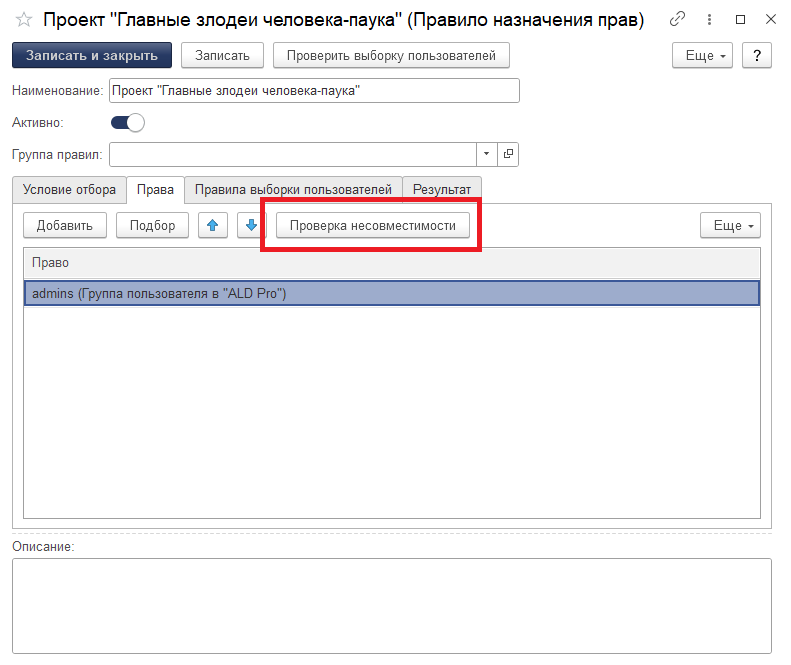Select the admins ALD Pro group row
This screenshot has width=791, height=665.
point(392,294)
